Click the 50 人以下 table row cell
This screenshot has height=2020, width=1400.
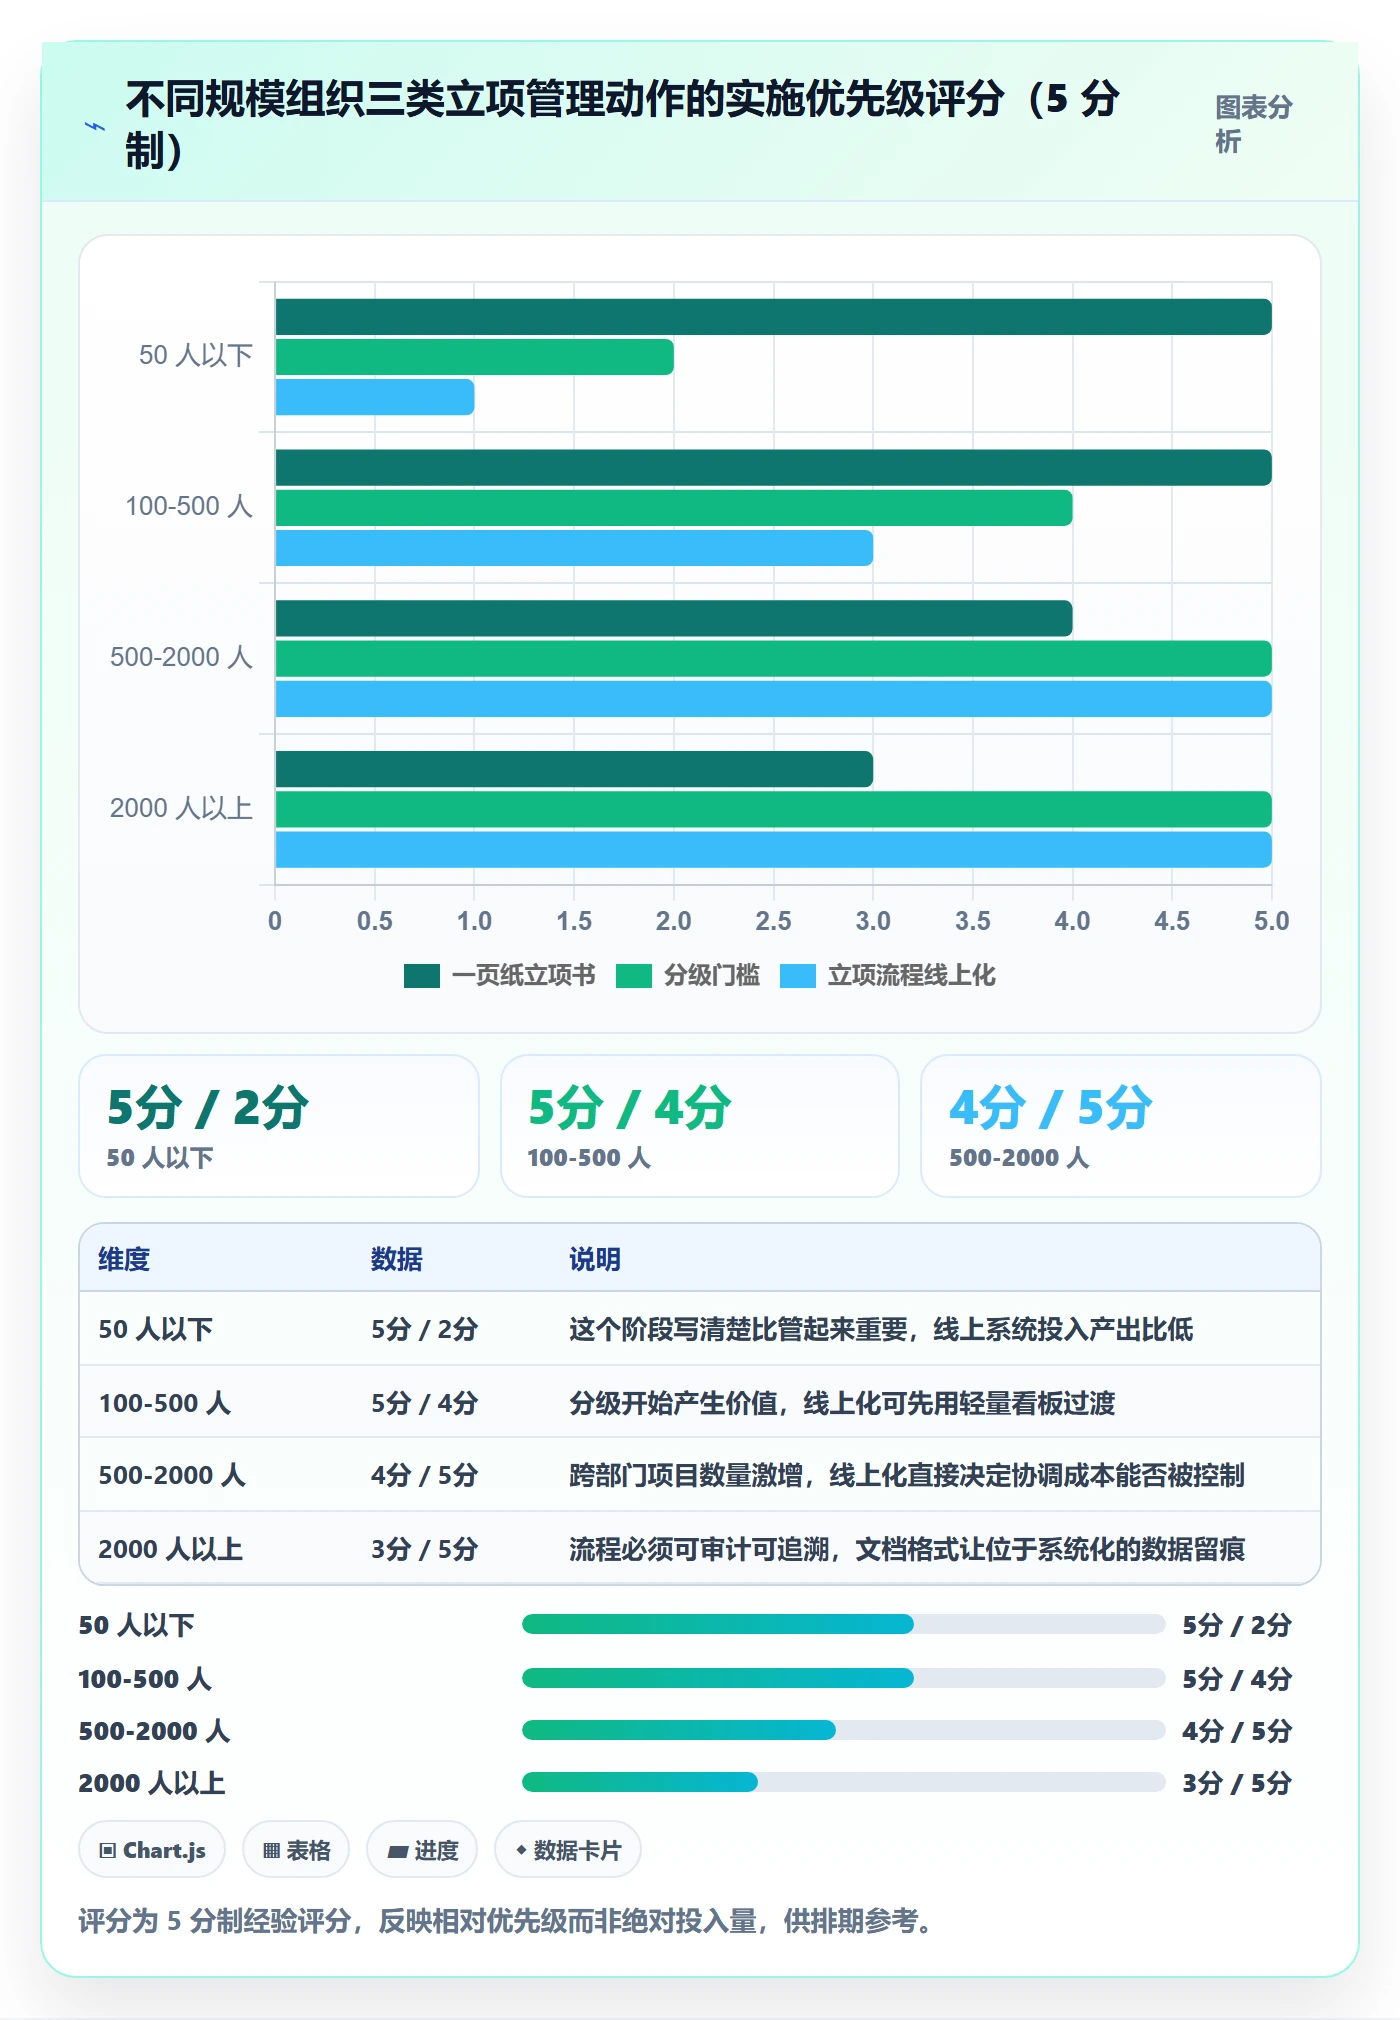coord(156,1329)
